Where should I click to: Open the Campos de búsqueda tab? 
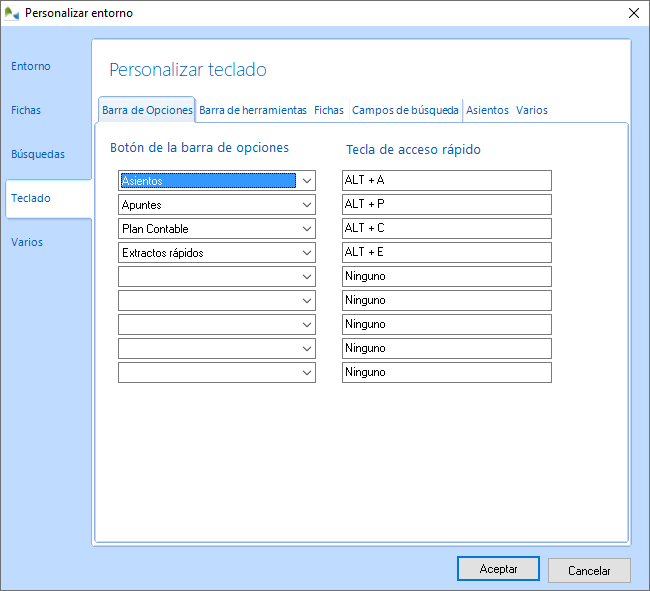click(x=405, y=110)
